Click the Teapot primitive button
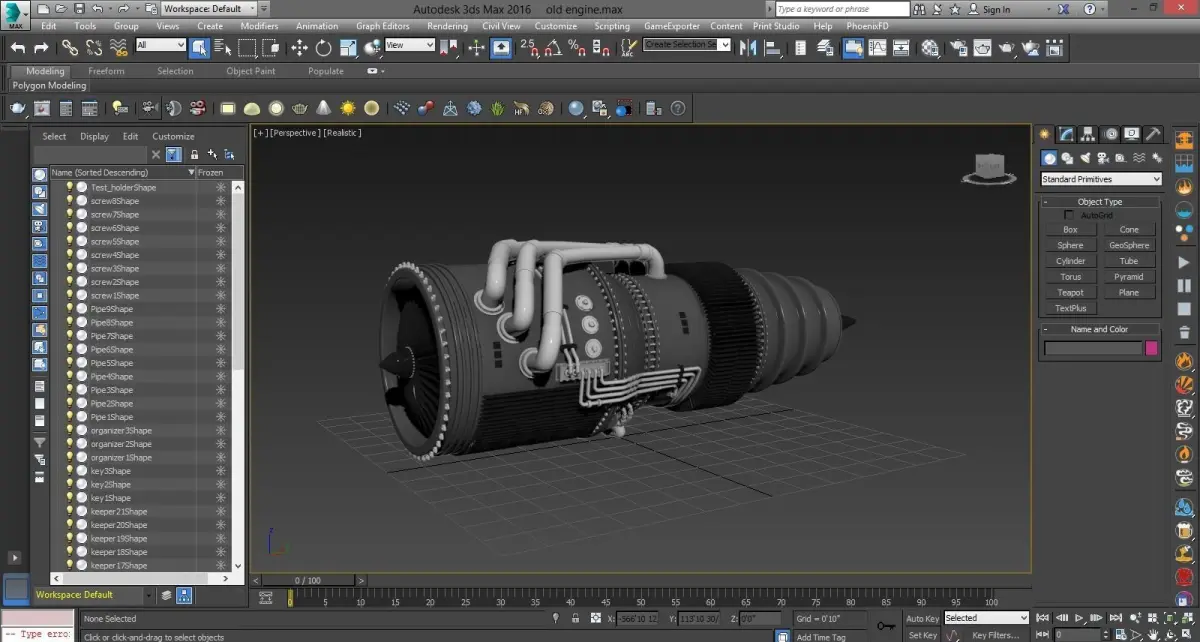The width and height of the screenshot is (1200, 642). pos(1070,293)
